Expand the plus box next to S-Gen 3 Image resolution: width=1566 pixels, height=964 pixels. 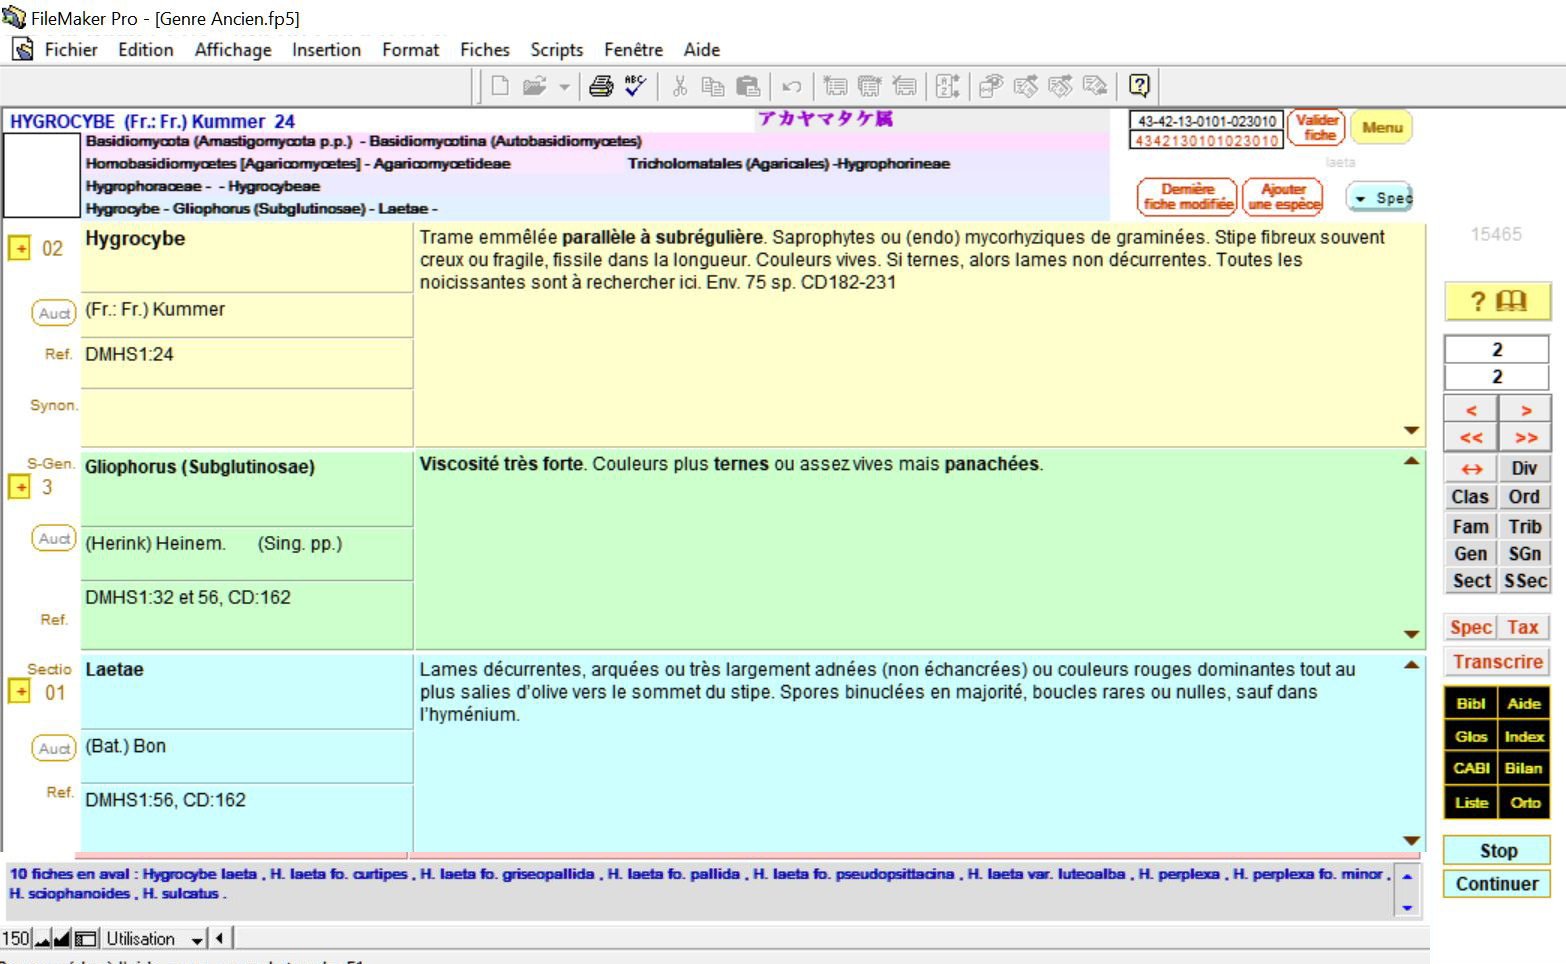coord(20,487)
